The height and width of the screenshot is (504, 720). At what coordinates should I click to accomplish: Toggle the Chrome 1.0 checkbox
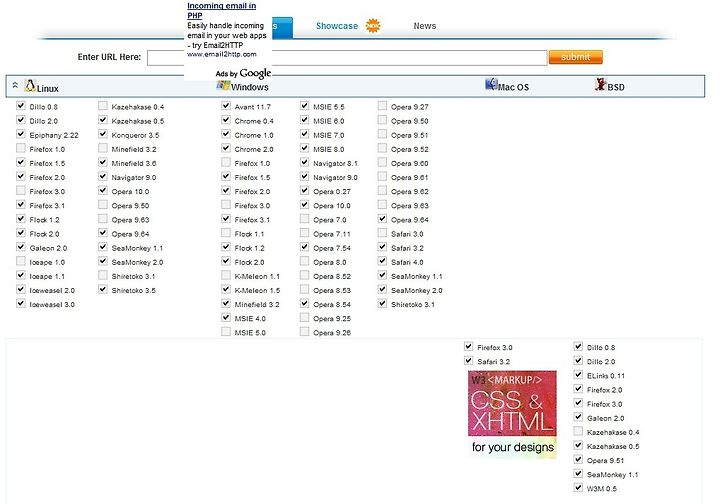(x=226, y=134)
